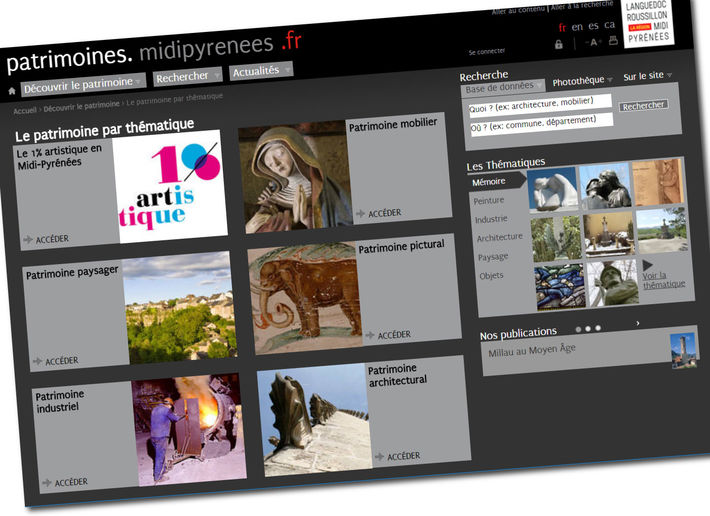Screen dimensions: 710x516
Task: Click Millau au Moyen Âge publication title
Action: click(532, 350)
